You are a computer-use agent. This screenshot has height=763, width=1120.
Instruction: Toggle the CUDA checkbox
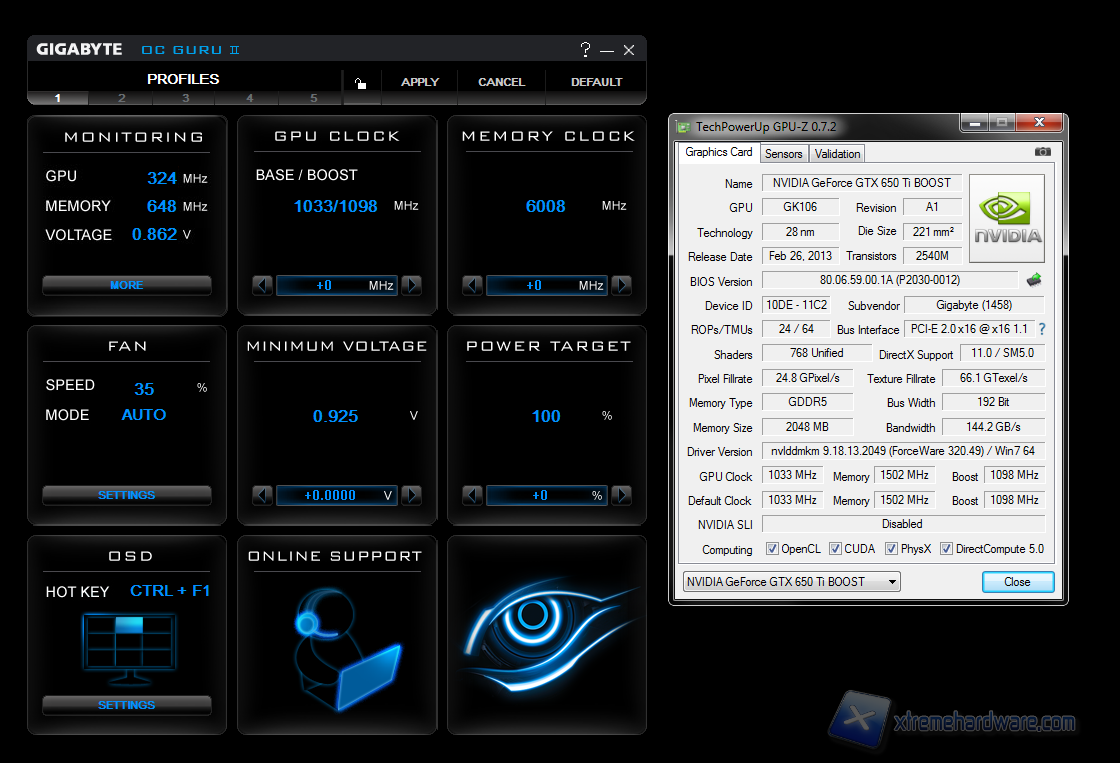[834, 549]
